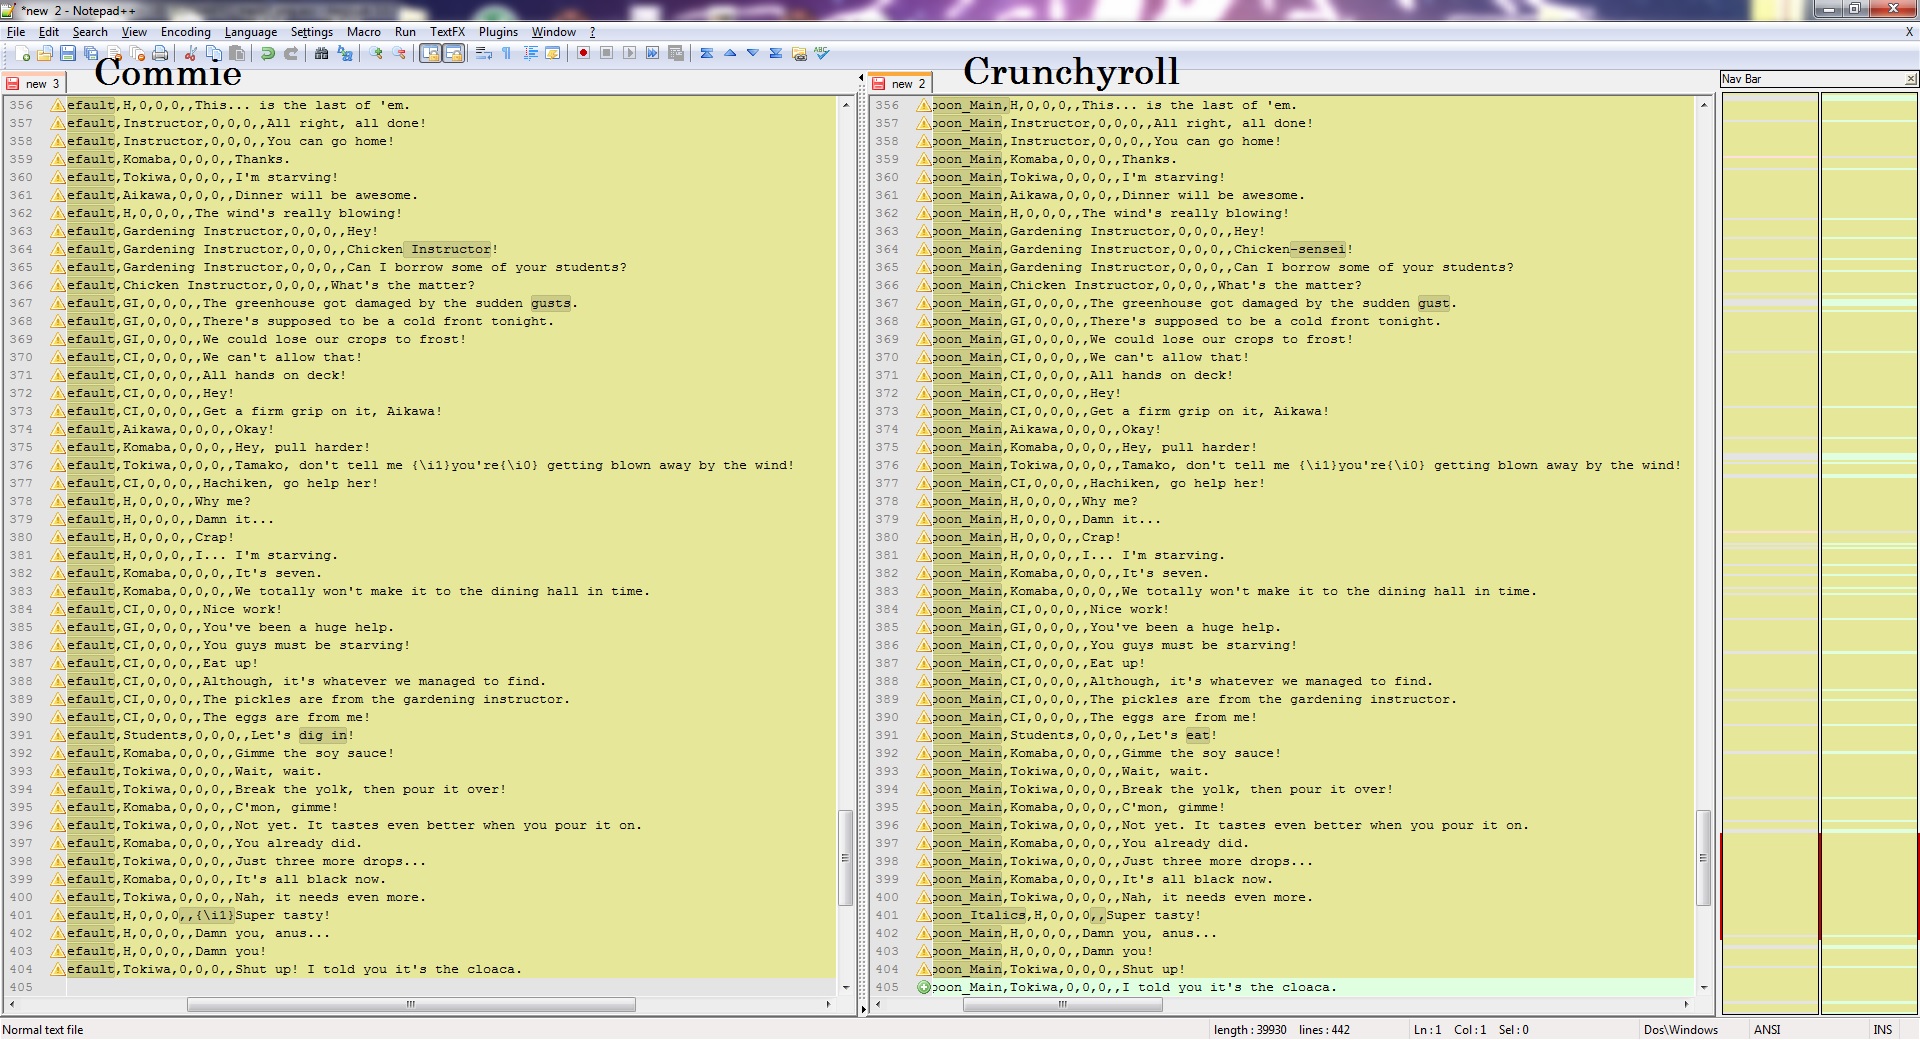Open Find with the binoculars icon
This screenshot has width=1920, height=1040.
[321, 53]
